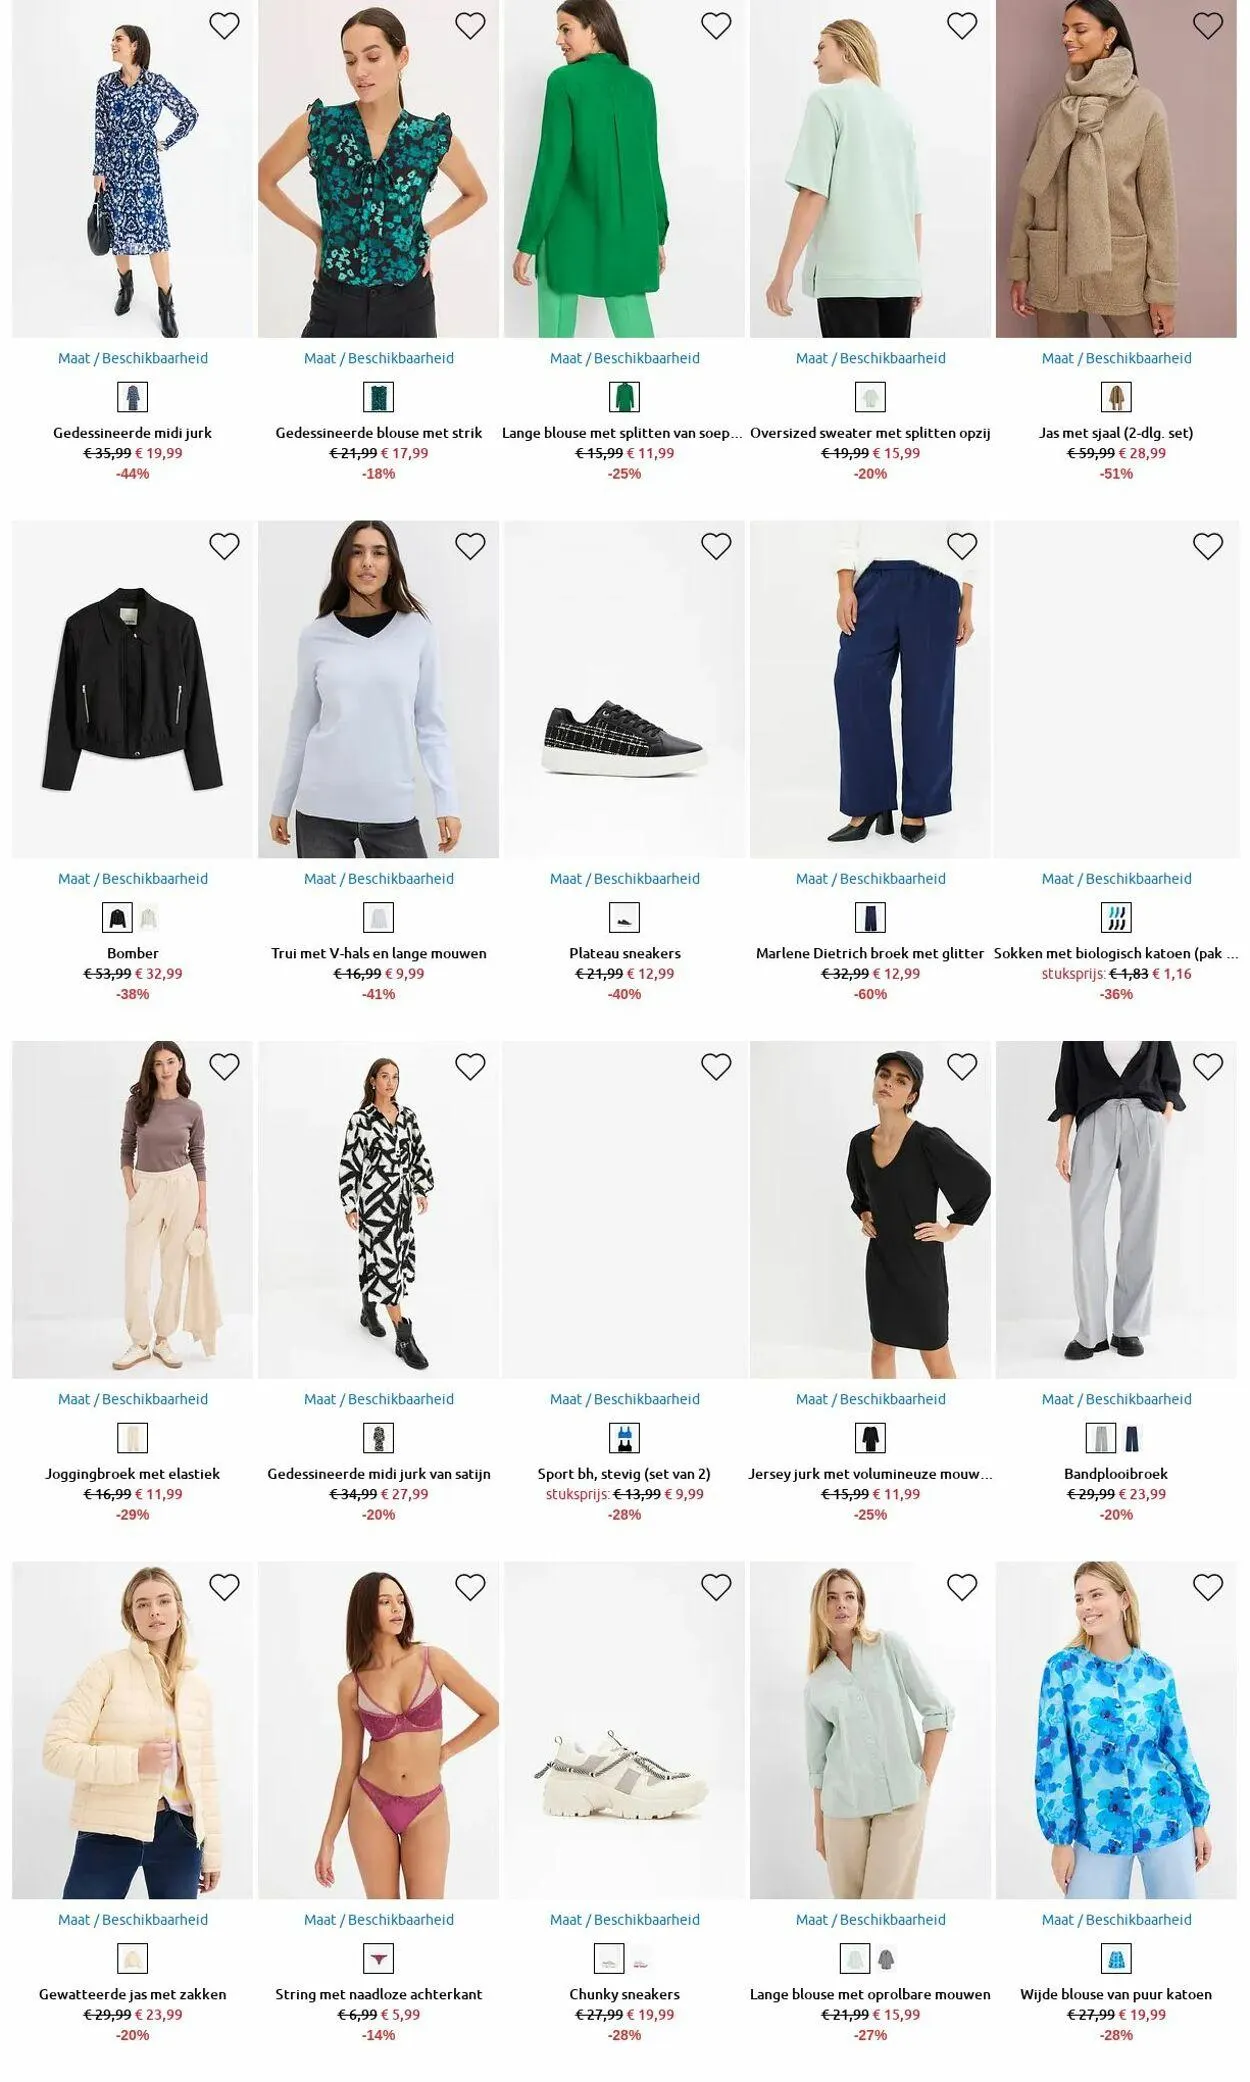Select white color swatch for Bomber
The height and width of the screenshot is (2082, 1250).
(148, 917)
